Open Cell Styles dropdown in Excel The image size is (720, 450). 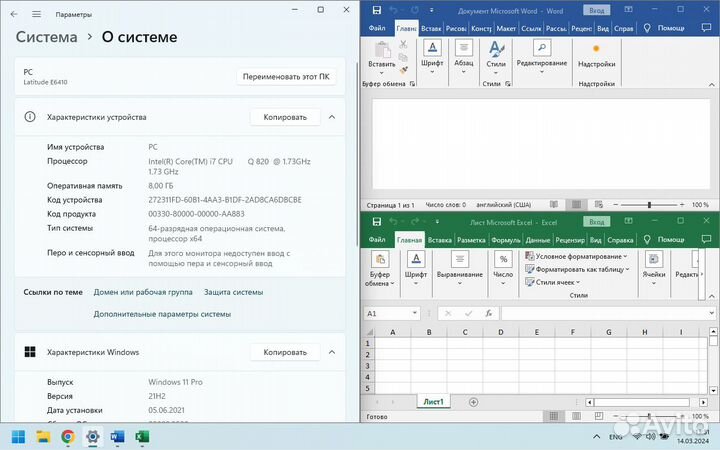553,282
